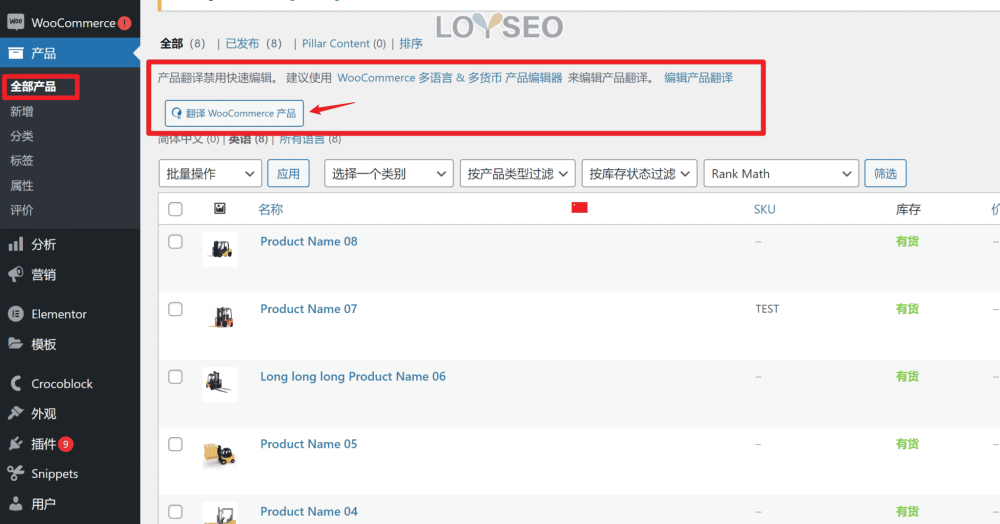Click the 库存 column header
1000x524 pixels.
click(x=908, y=209)
